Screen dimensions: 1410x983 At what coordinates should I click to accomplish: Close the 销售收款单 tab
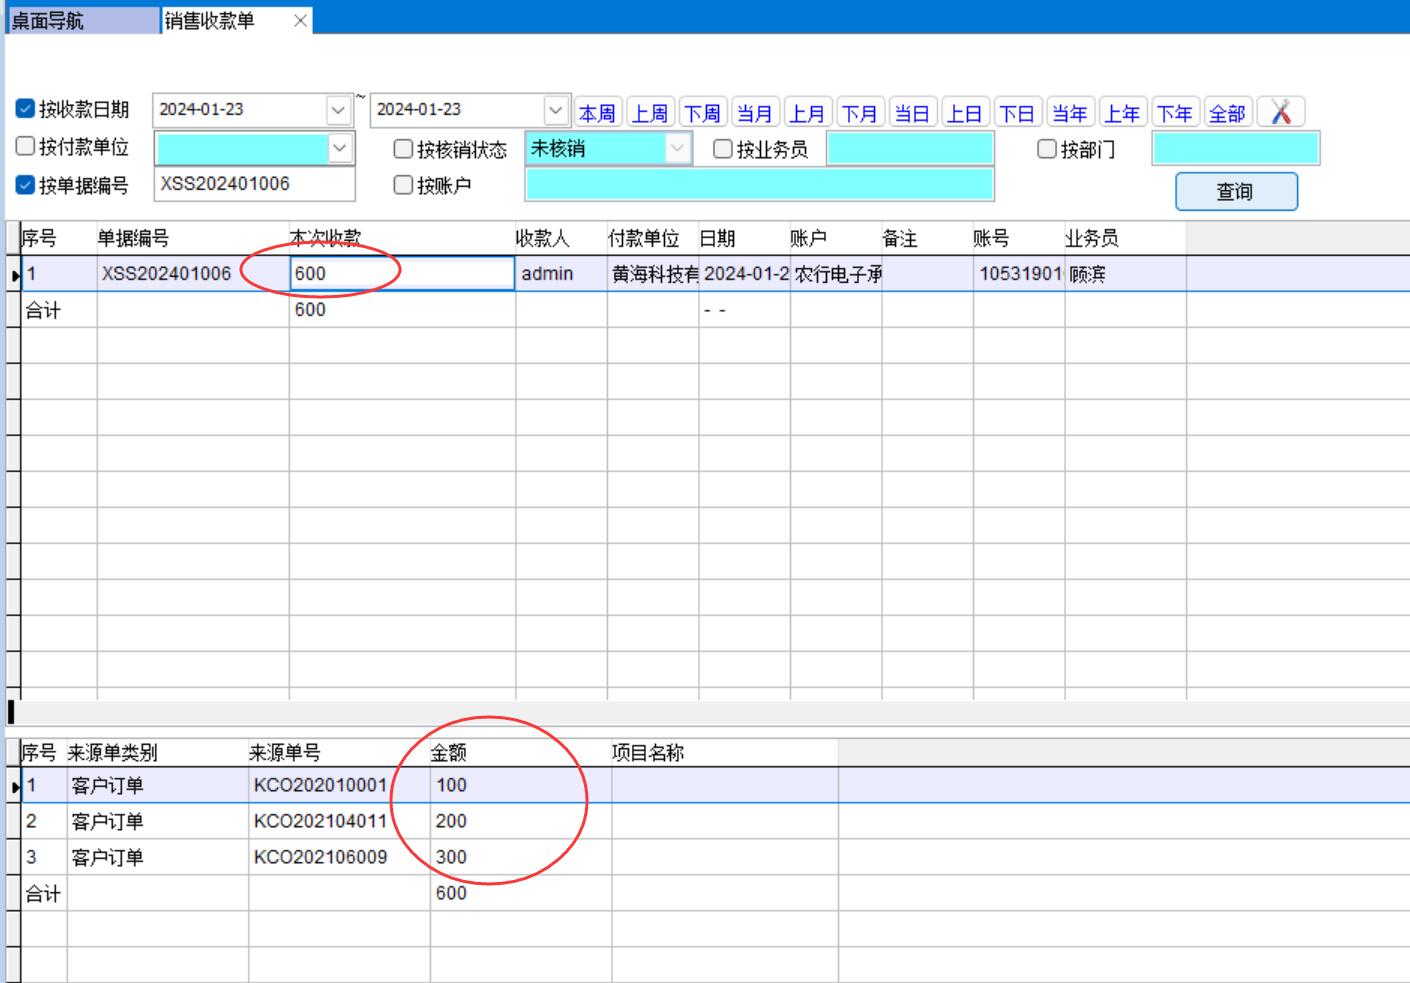[300, 20]
